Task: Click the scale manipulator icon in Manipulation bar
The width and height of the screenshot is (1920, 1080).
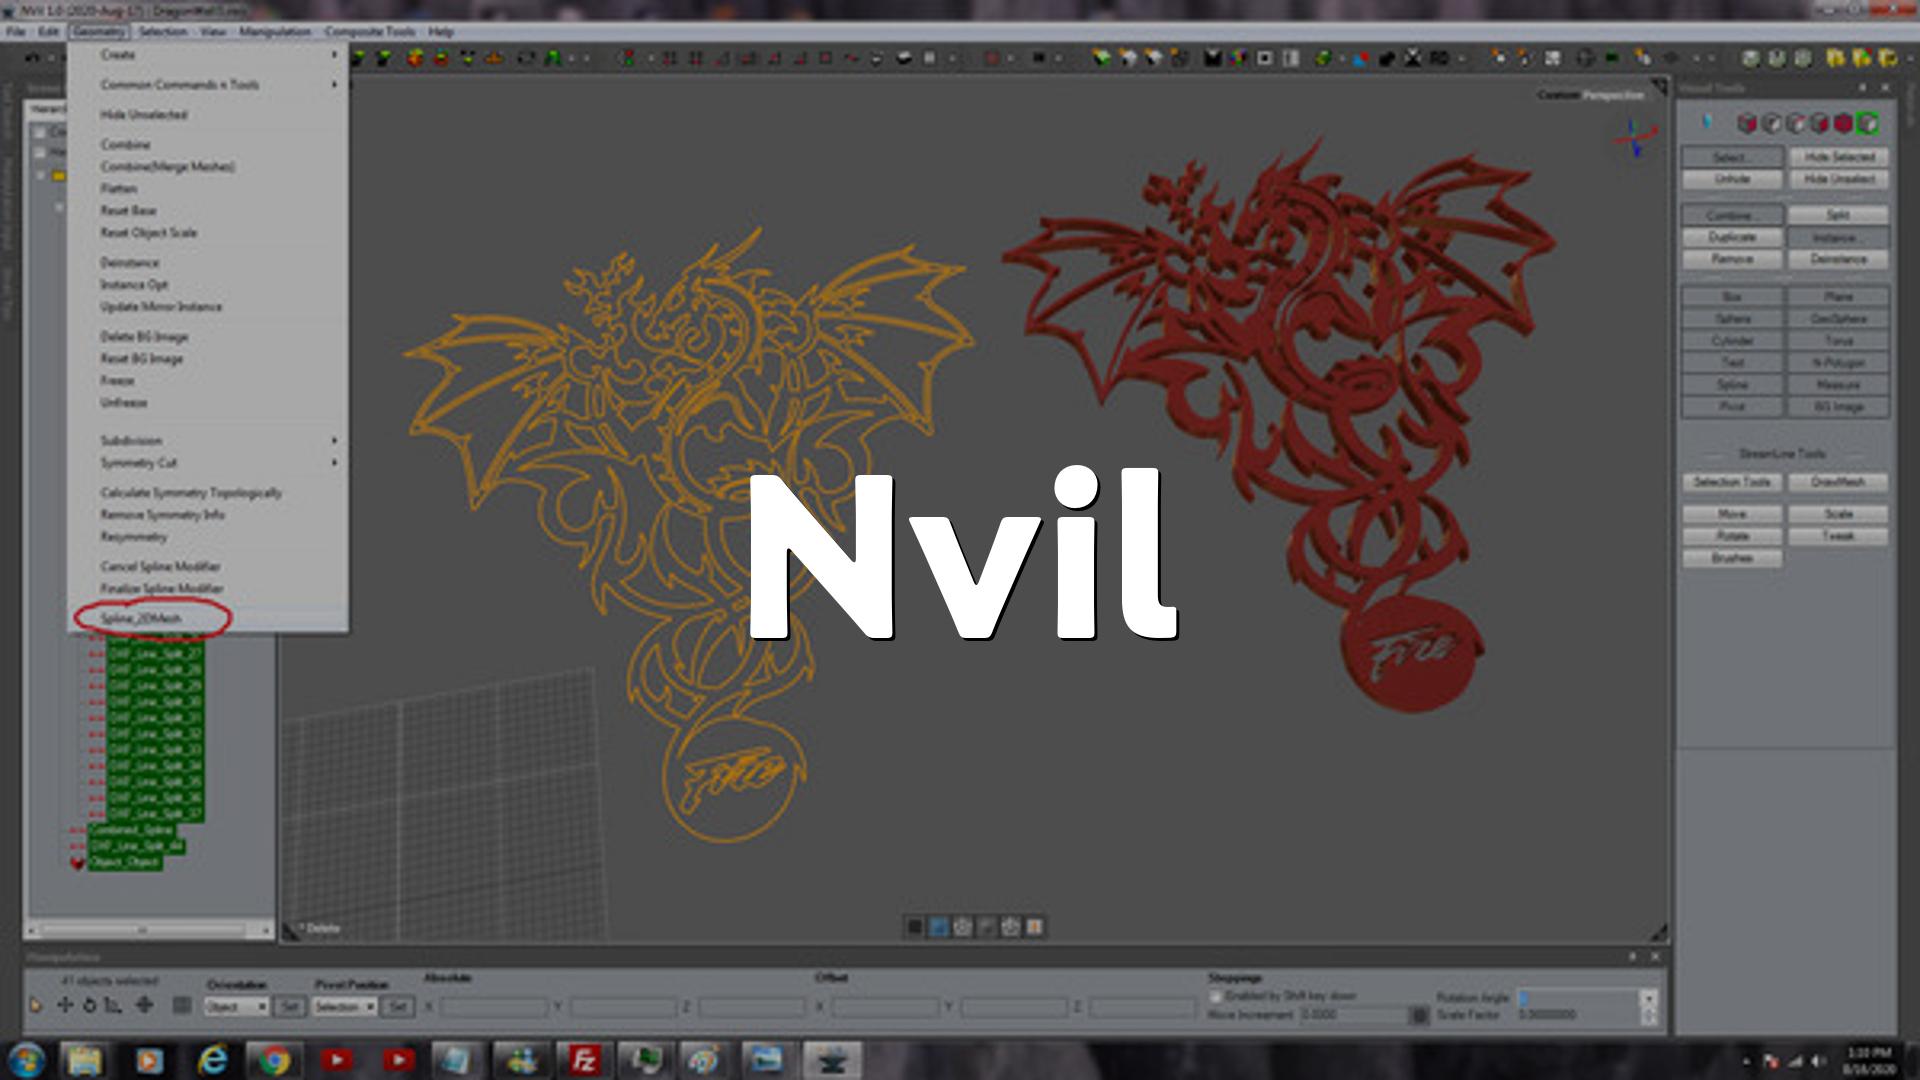Action: point(113,1005)
